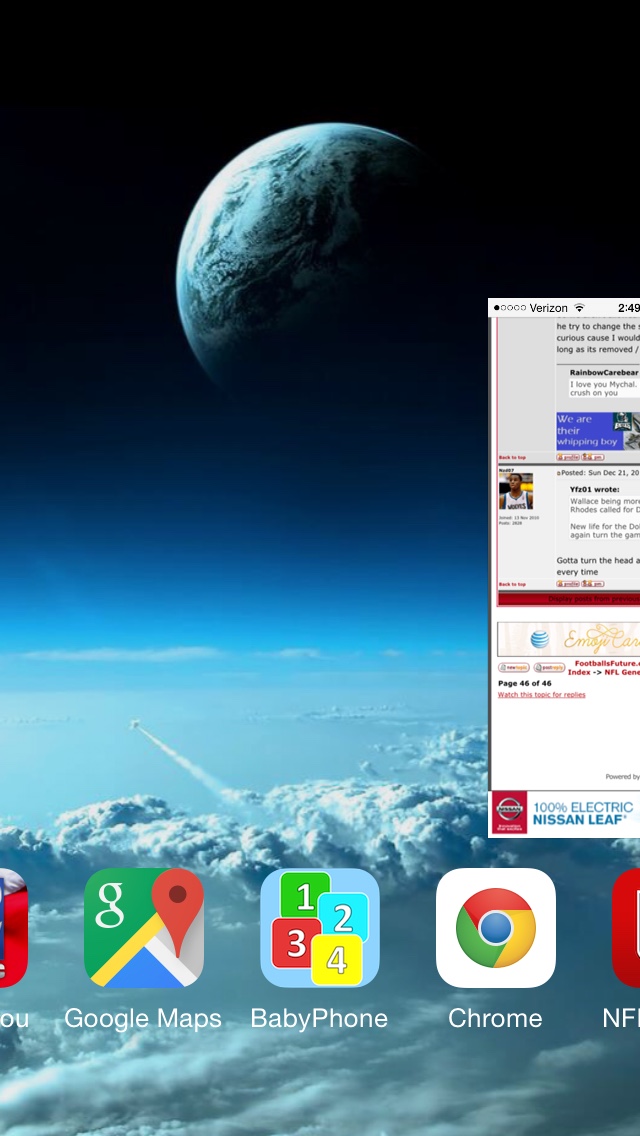Click the new topic button in preview
The height and width of the screenshot is (1136, 640).
513,667
